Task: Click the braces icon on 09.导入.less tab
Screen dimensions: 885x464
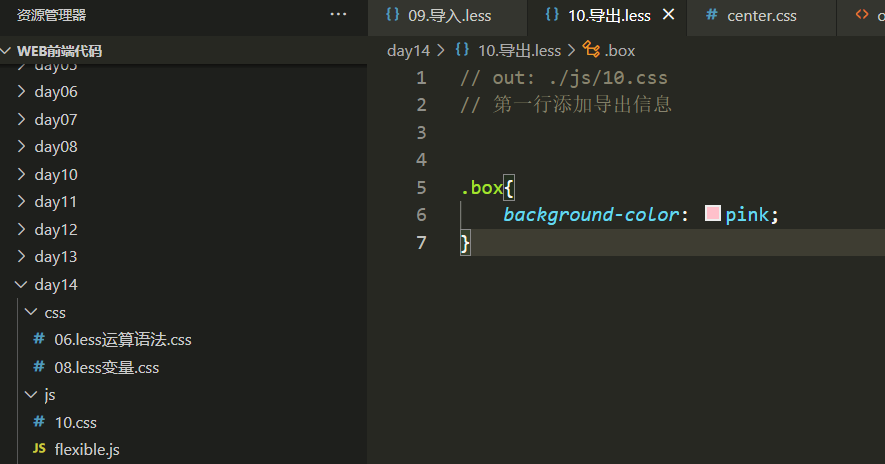Action: click(392, 14)
